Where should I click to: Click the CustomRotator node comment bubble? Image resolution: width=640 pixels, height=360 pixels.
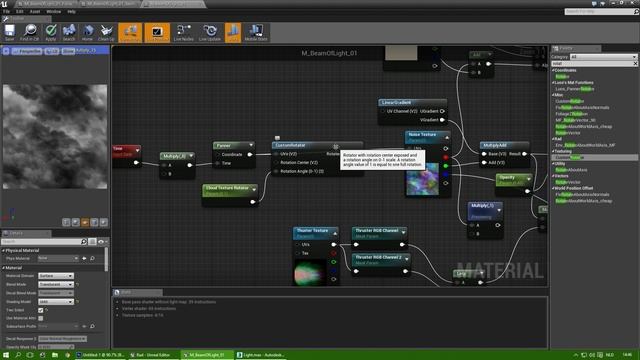point(277,138)
